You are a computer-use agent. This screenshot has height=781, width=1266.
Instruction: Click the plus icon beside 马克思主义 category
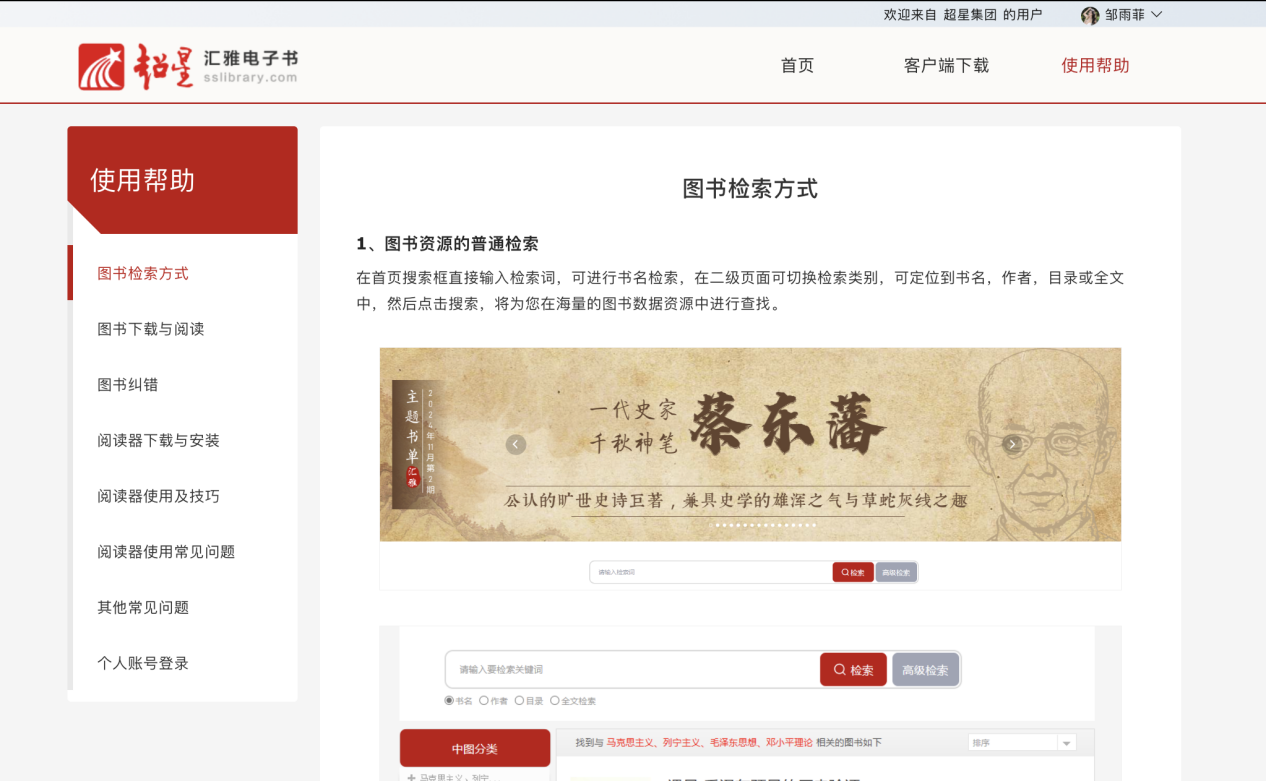(x=411, y=777)
